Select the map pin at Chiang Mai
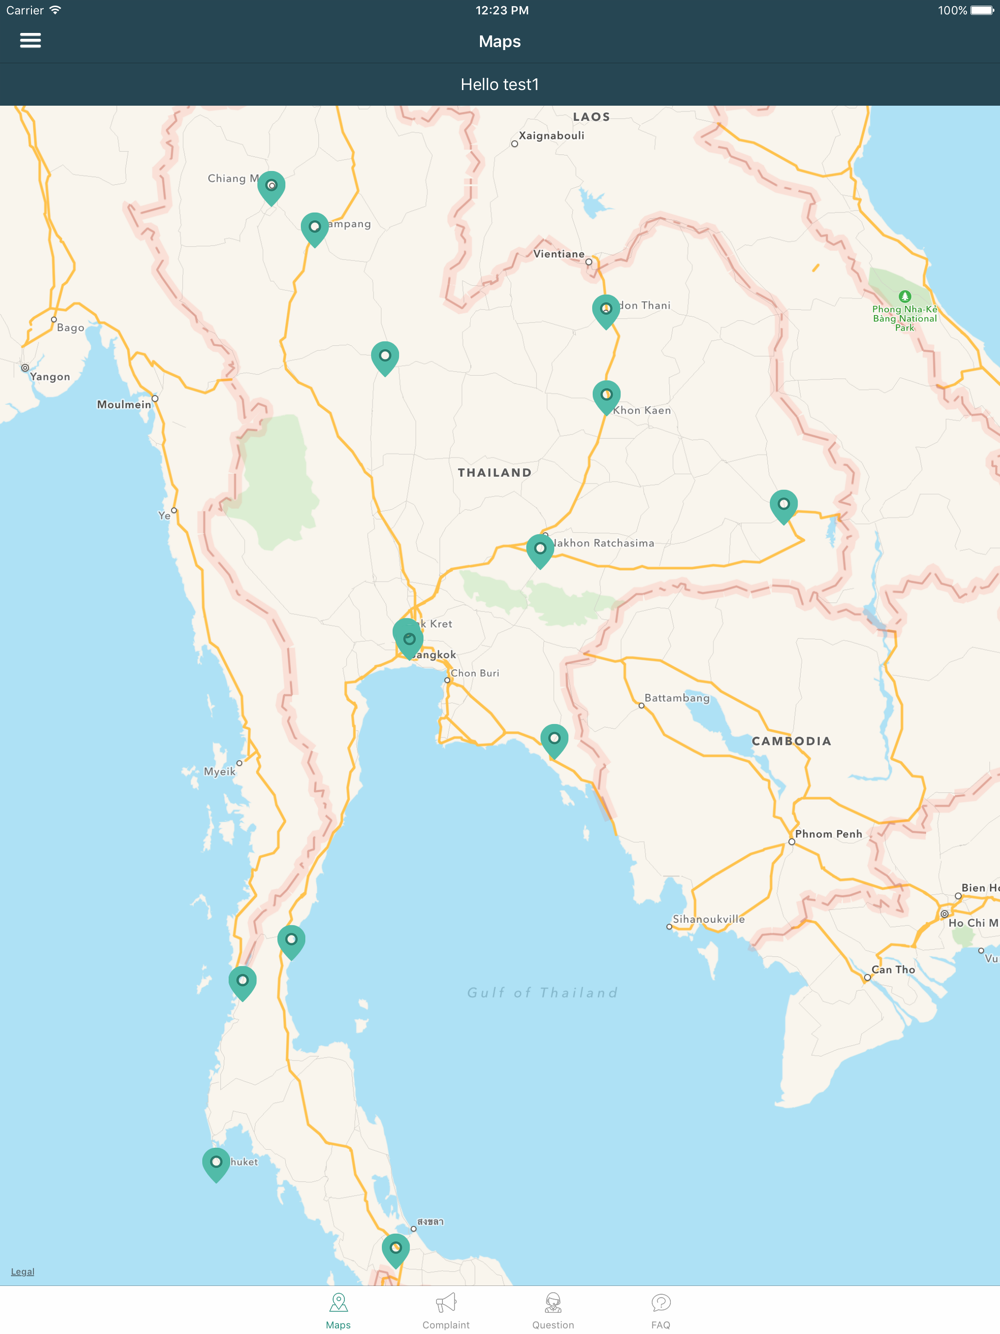Viewport: 1000px width, 1334px height. point(271,188)
